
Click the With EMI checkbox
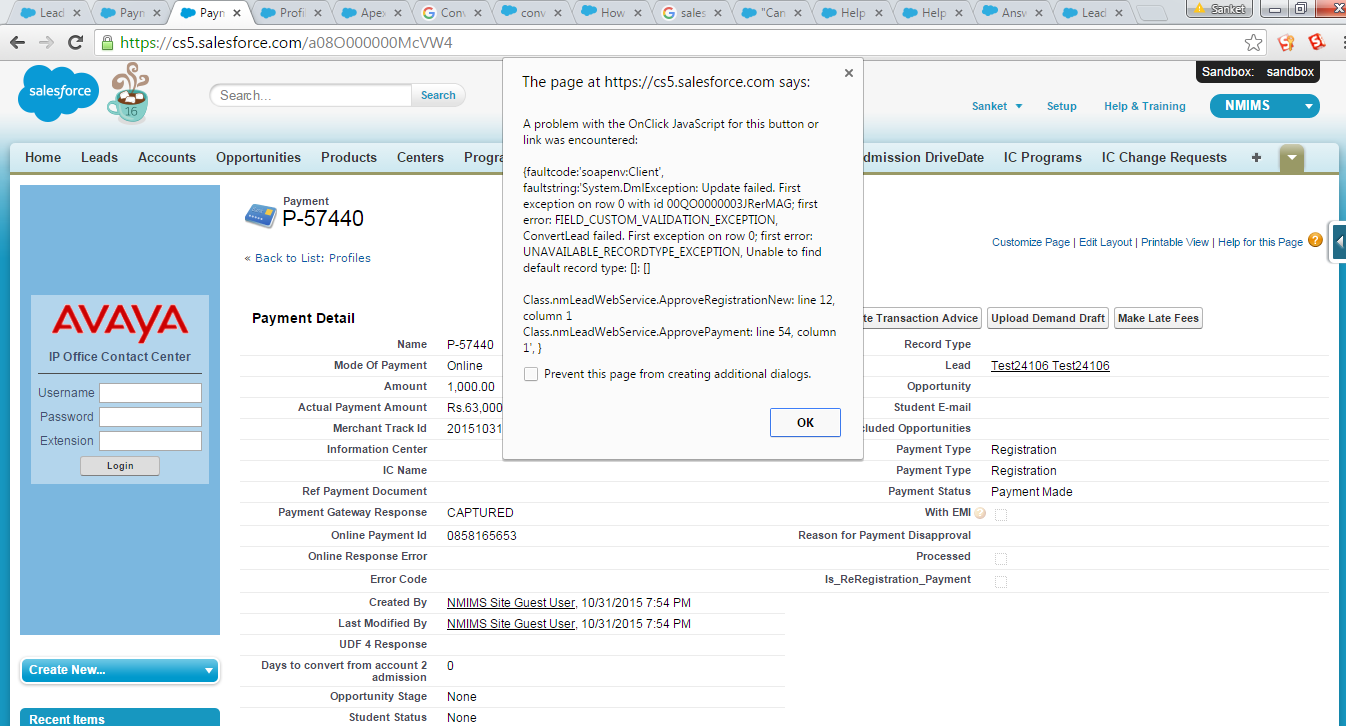tap(1001, 514)
